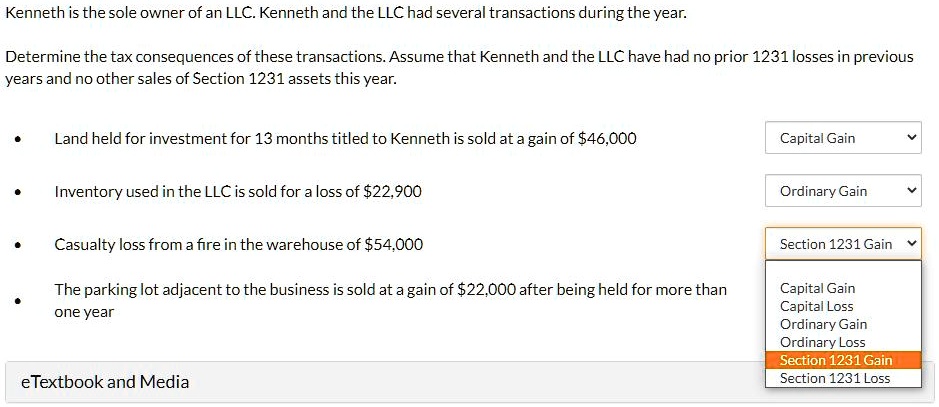Click the chevron arrow on the inventory loss dropdown
Viewport: 939px width, 407px height.
click(x=911, y=191)
